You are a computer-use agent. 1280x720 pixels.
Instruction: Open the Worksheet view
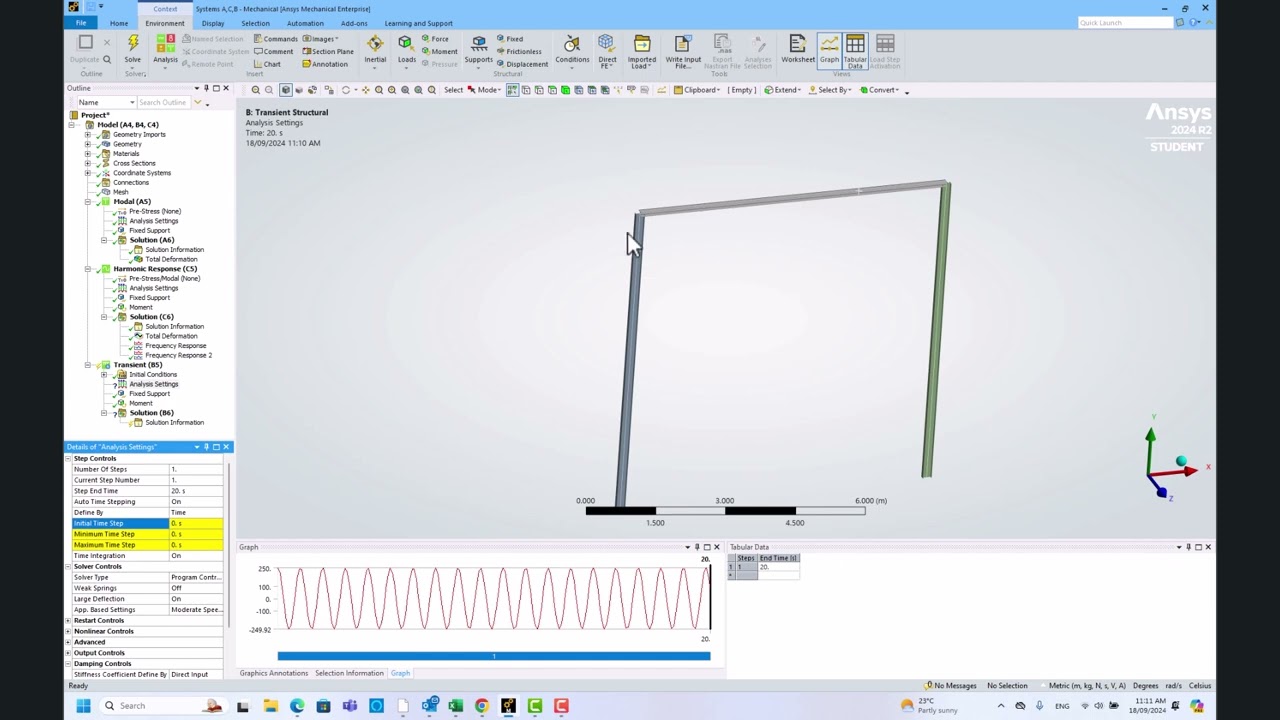click(x=798, y=47)
